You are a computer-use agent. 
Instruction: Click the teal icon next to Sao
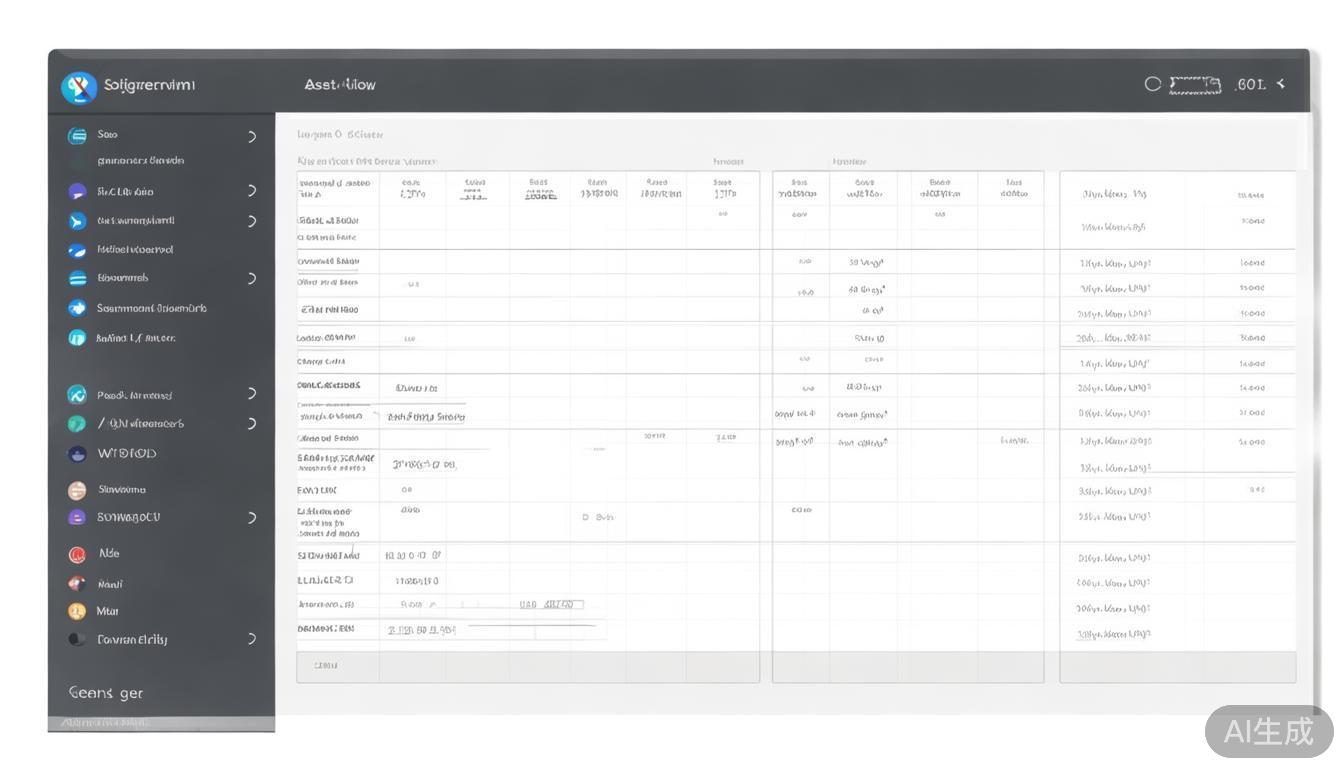click(x=77, y=136)
